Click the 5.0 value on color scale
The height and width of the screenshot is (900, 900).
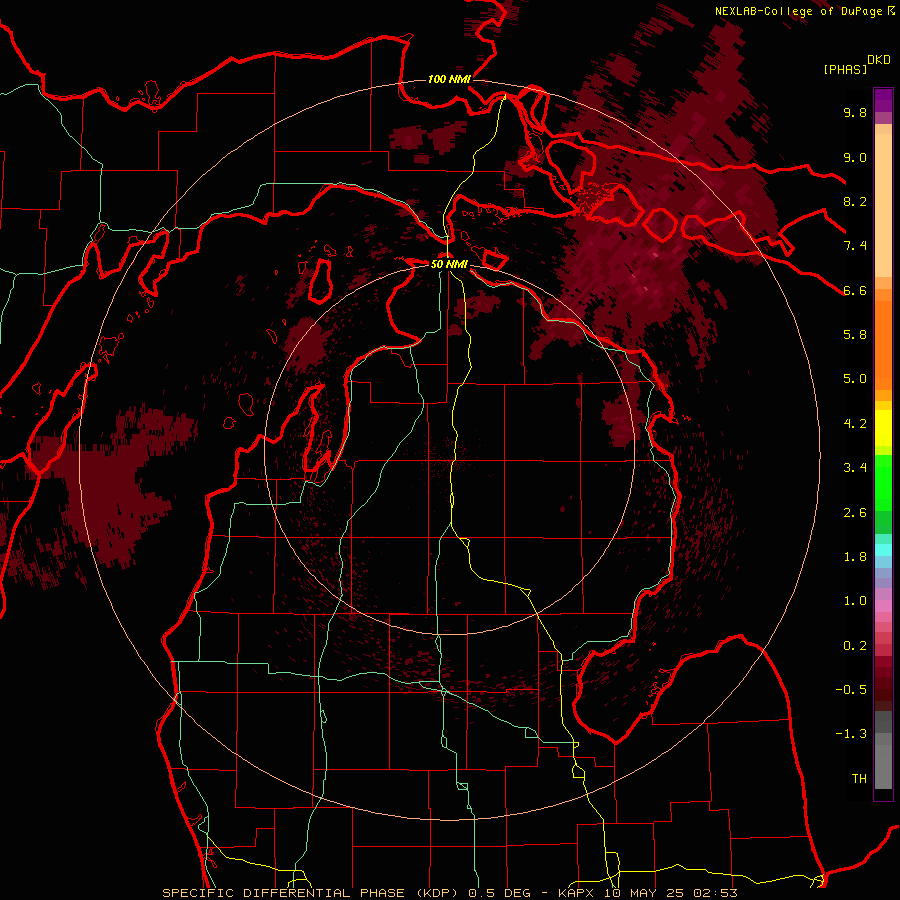click(x=855, y=379)
